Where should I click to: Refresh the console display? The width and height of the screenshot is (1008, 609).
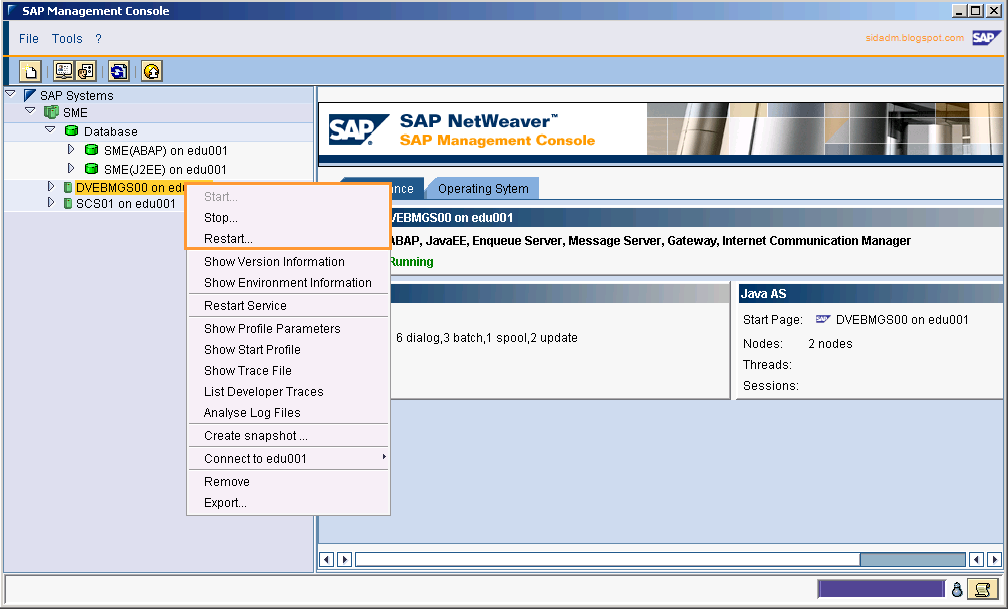coord(116,71)
